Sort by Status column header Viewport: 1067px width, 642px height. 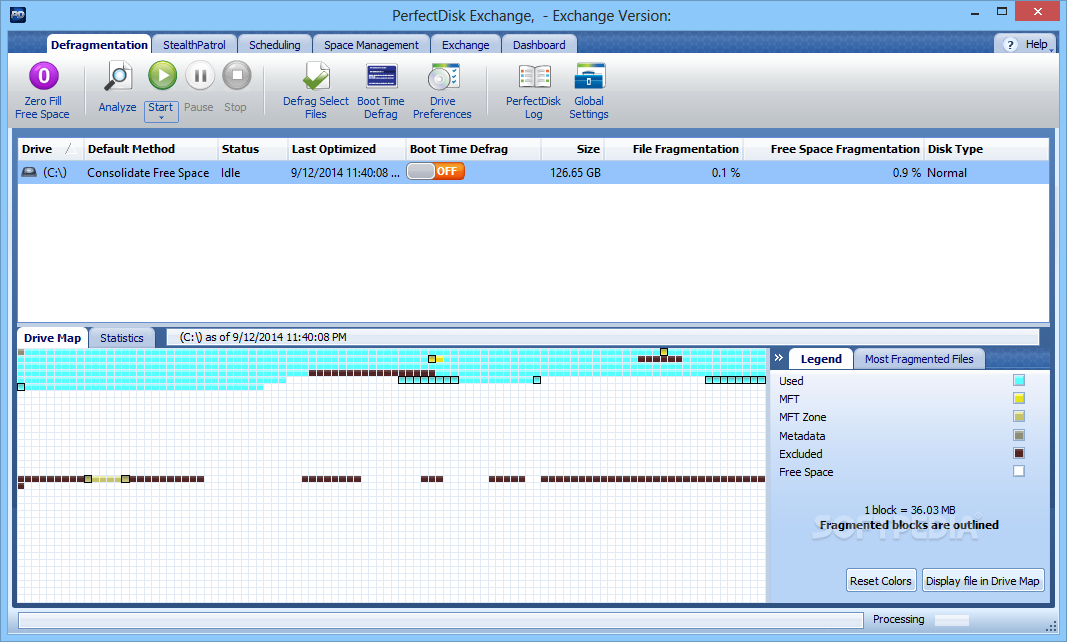[x=252, y=149]
